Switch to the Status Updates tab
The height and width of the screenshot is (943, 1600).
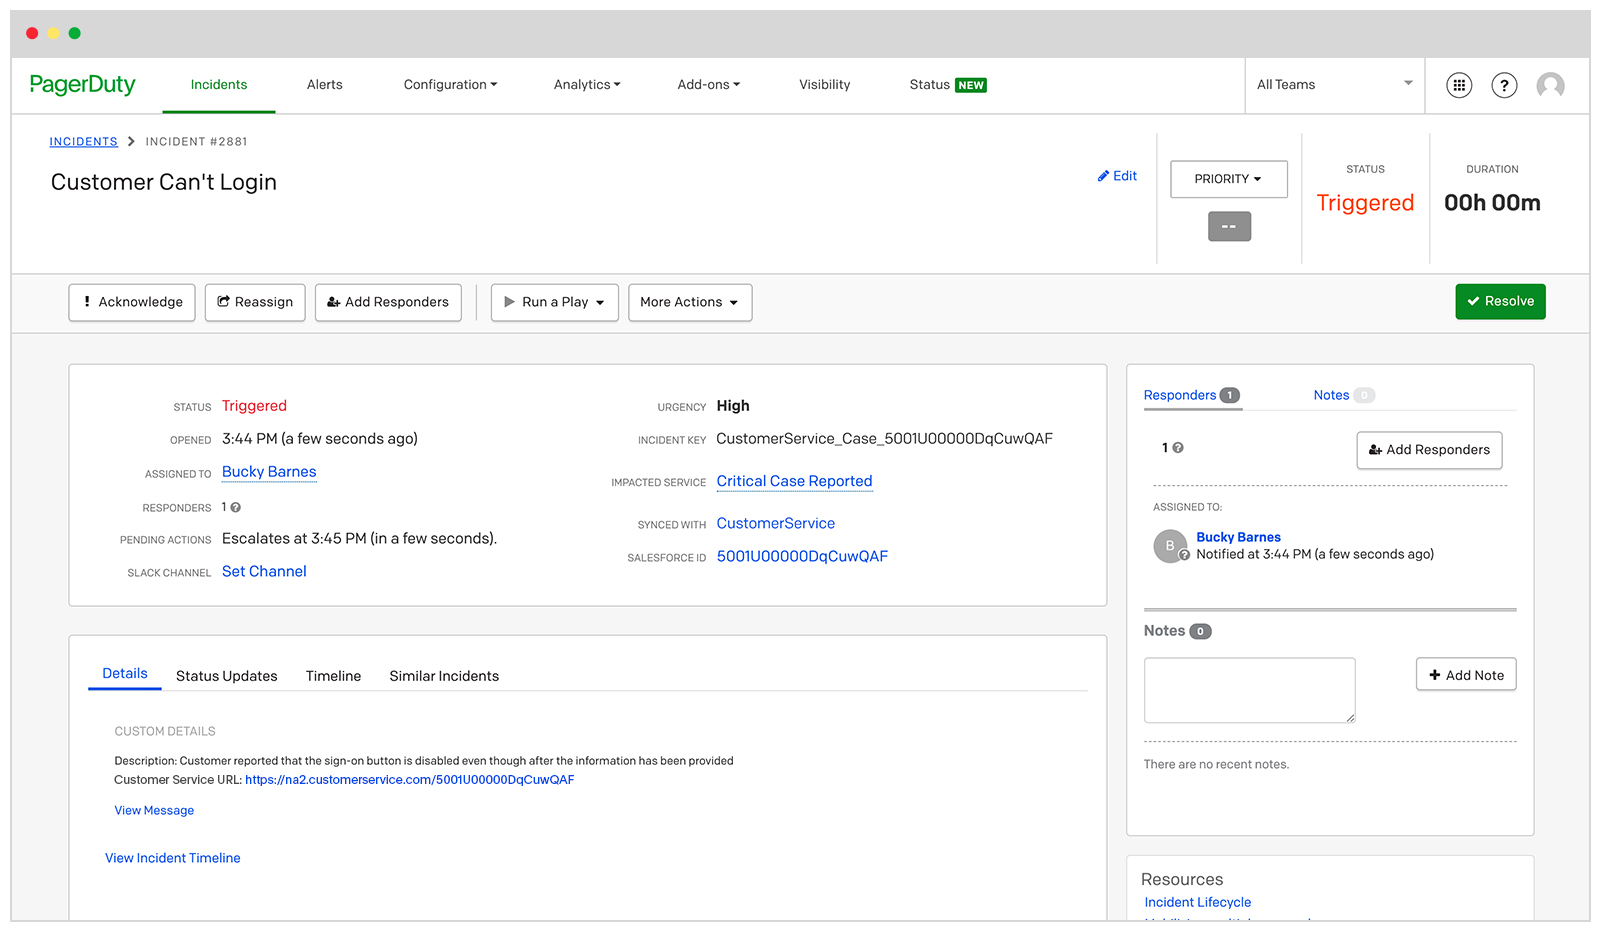coord(227,676)
